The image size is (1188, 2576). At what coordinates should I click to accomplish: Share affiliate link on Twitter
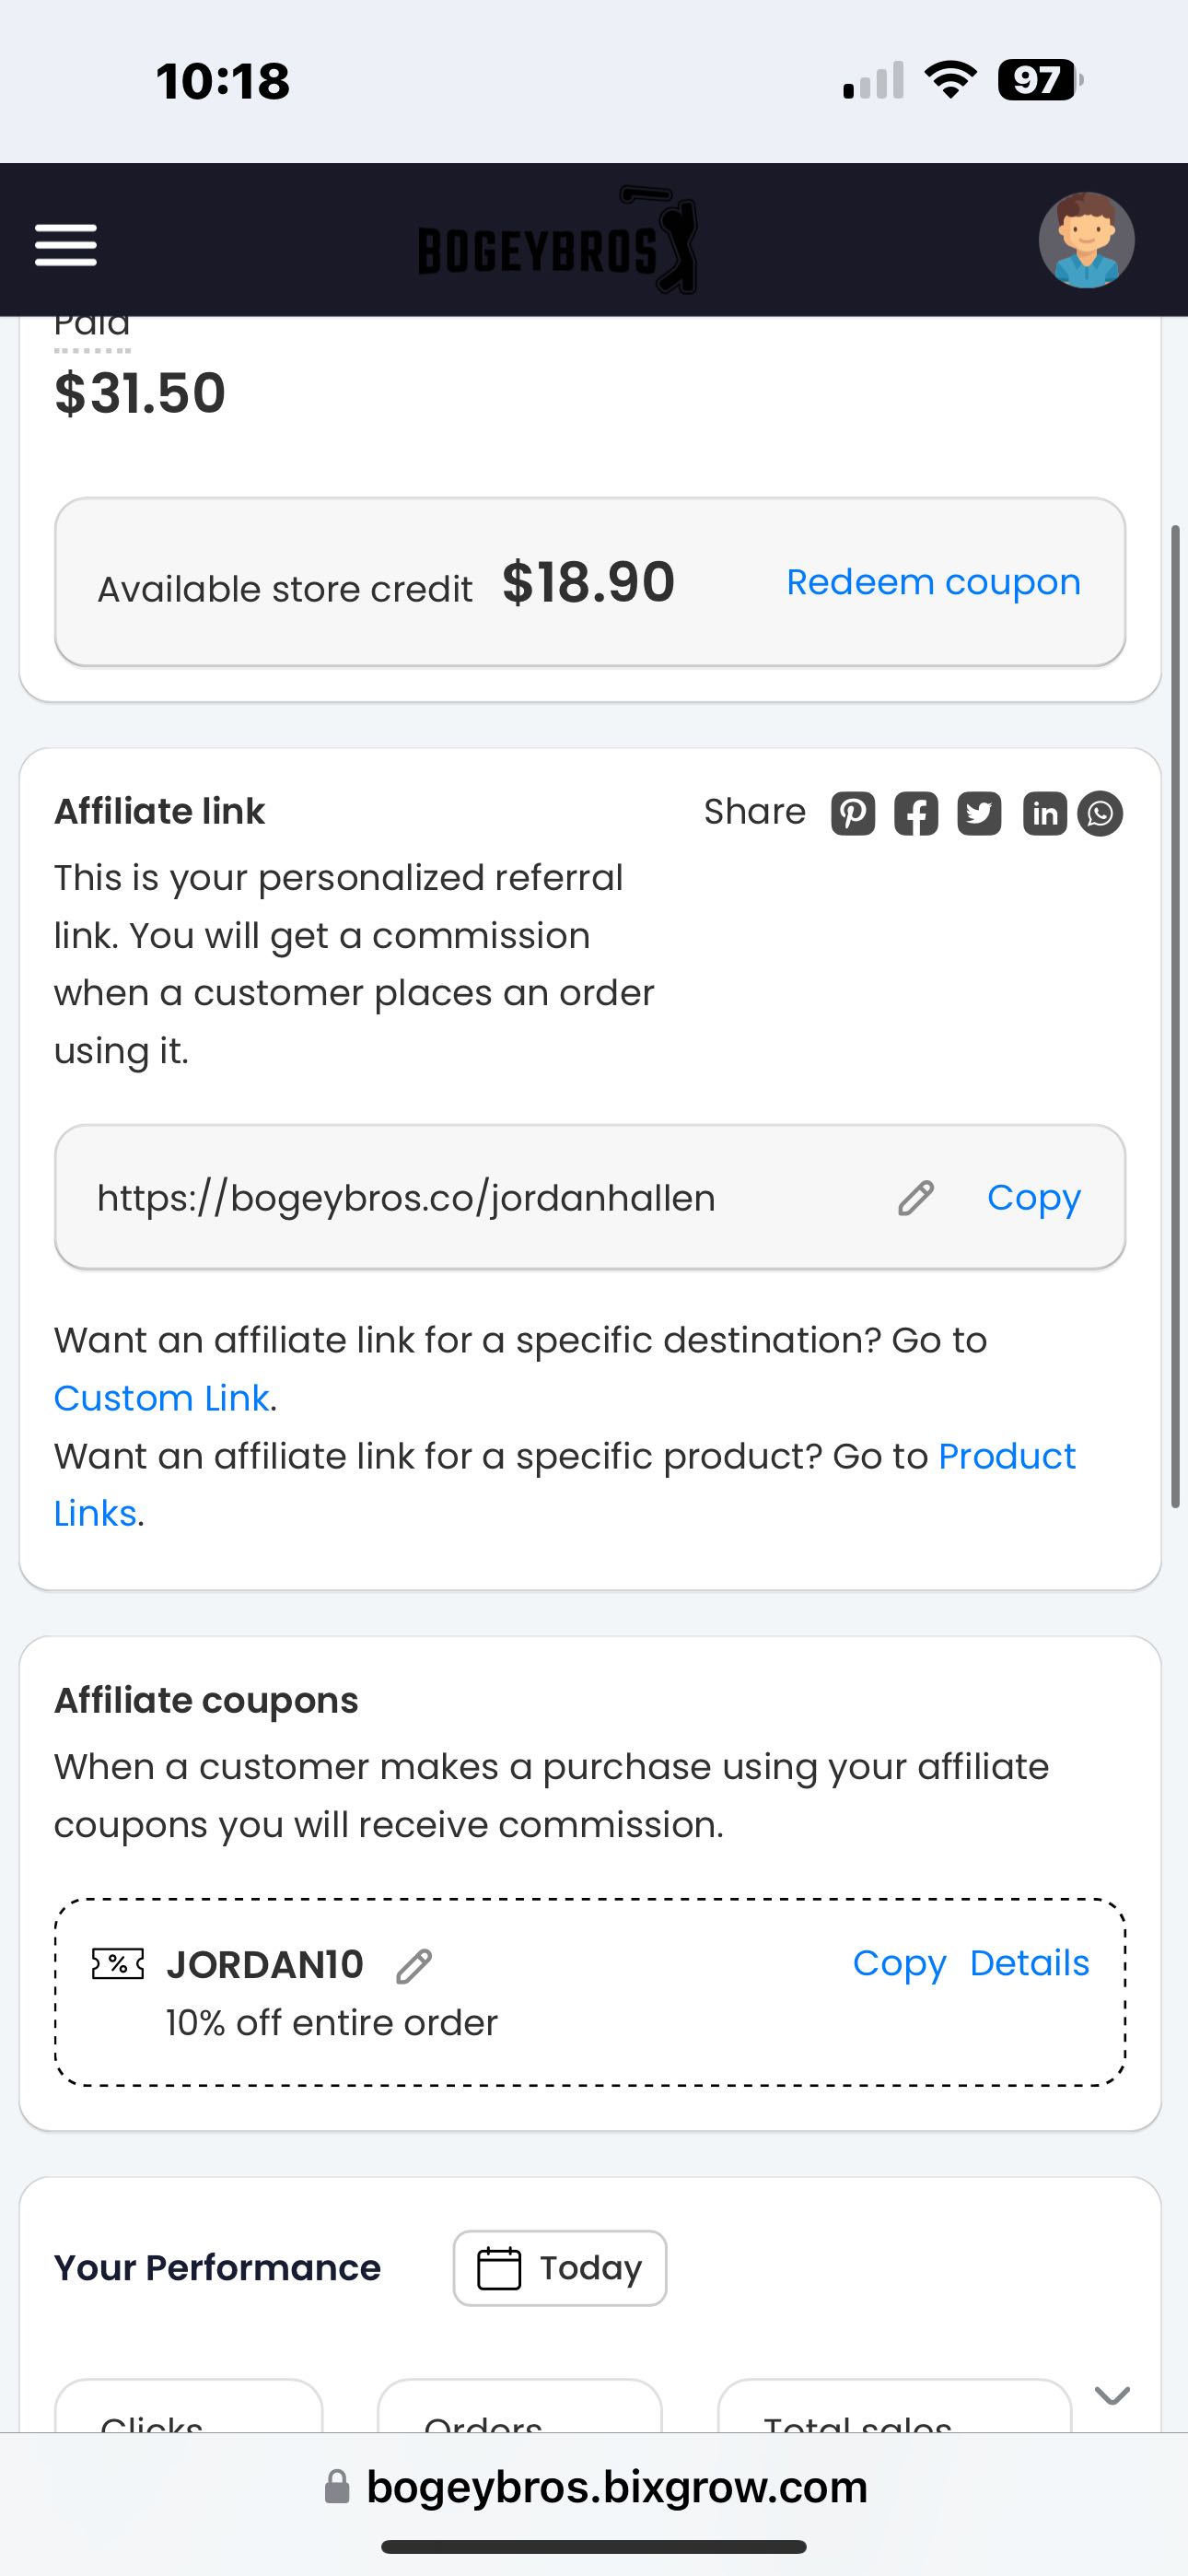coord(979,813)
